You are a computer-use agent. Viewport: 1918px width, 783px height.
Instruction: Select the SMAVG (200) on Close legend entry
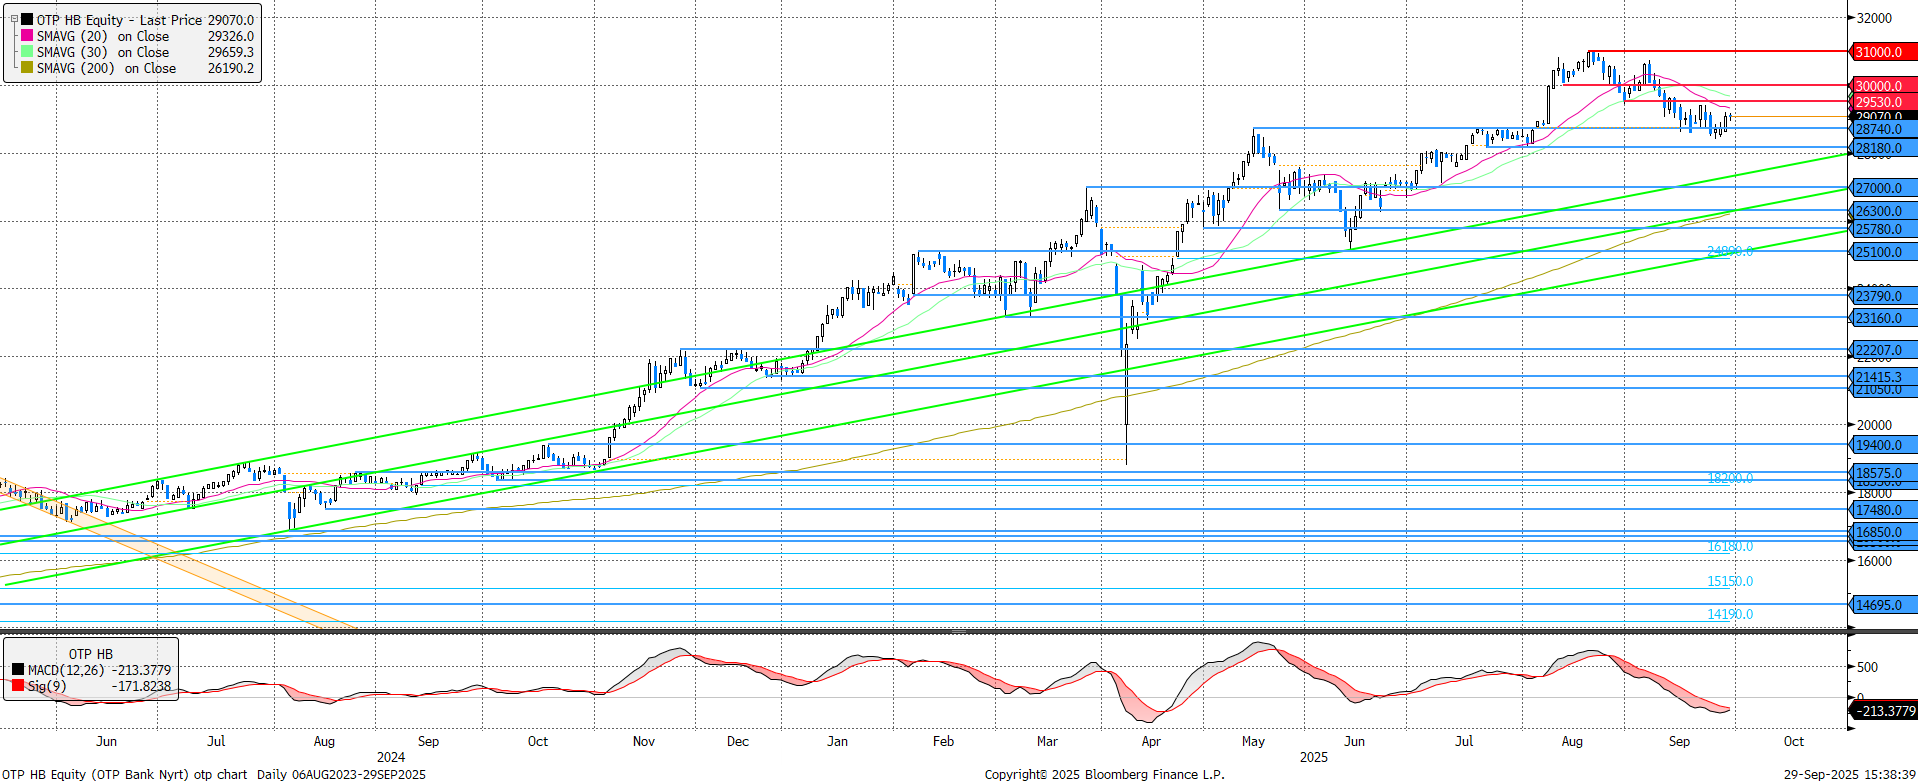click(x=106, y=68)
